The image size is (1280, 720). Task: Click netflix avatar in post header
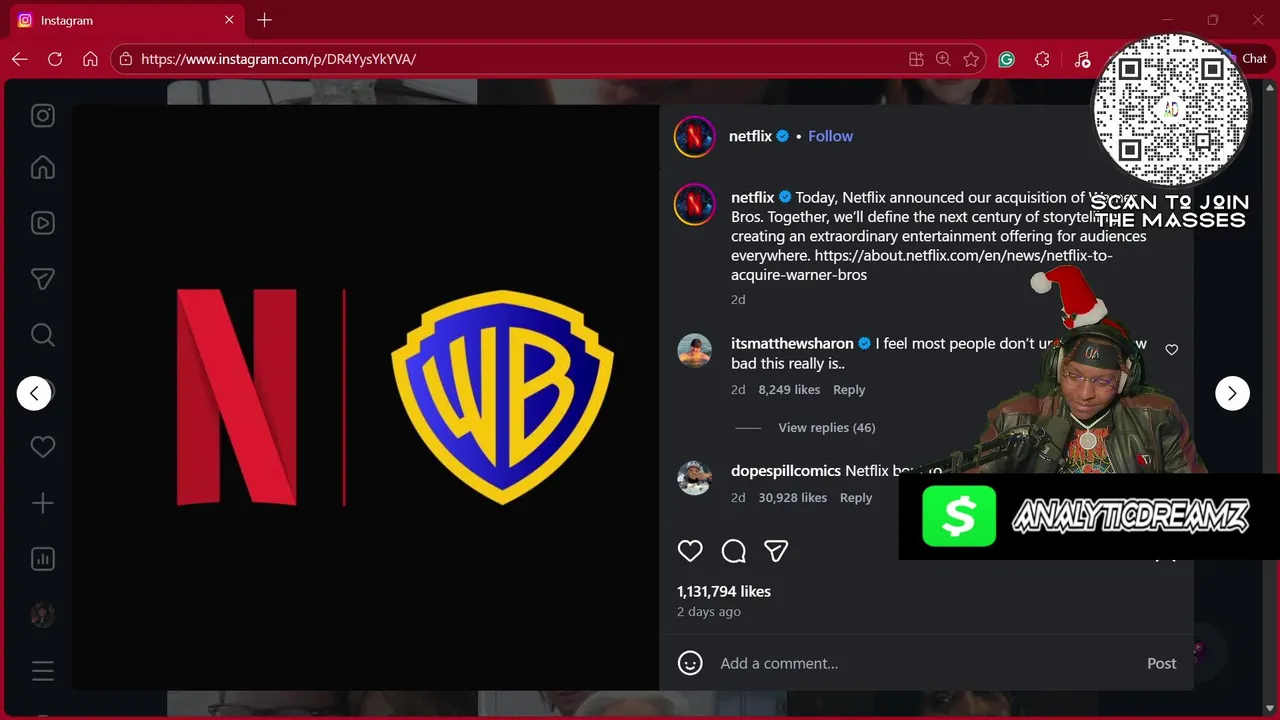coord(694,137)
